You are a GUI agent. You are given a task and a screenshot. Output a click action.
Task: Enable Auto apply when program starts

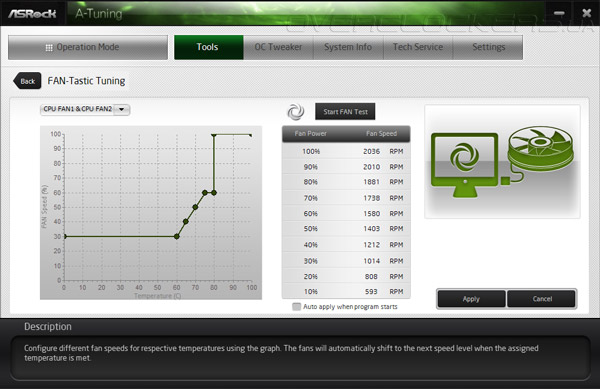pyautogui.click(x=296, y=306)
